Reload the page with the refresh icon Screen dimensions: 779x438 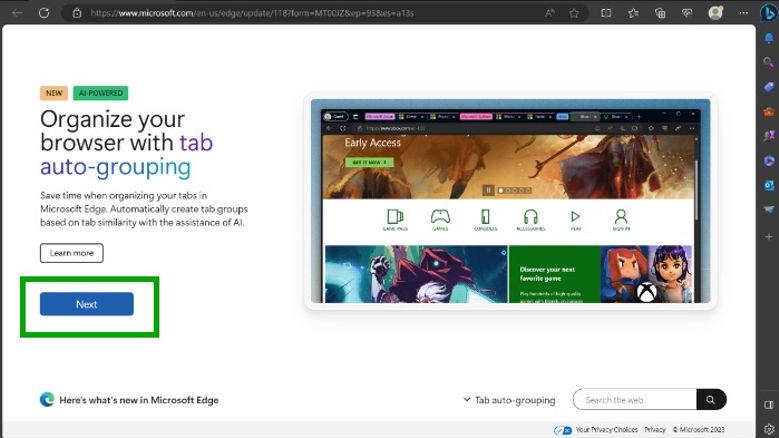pos(44,13)
